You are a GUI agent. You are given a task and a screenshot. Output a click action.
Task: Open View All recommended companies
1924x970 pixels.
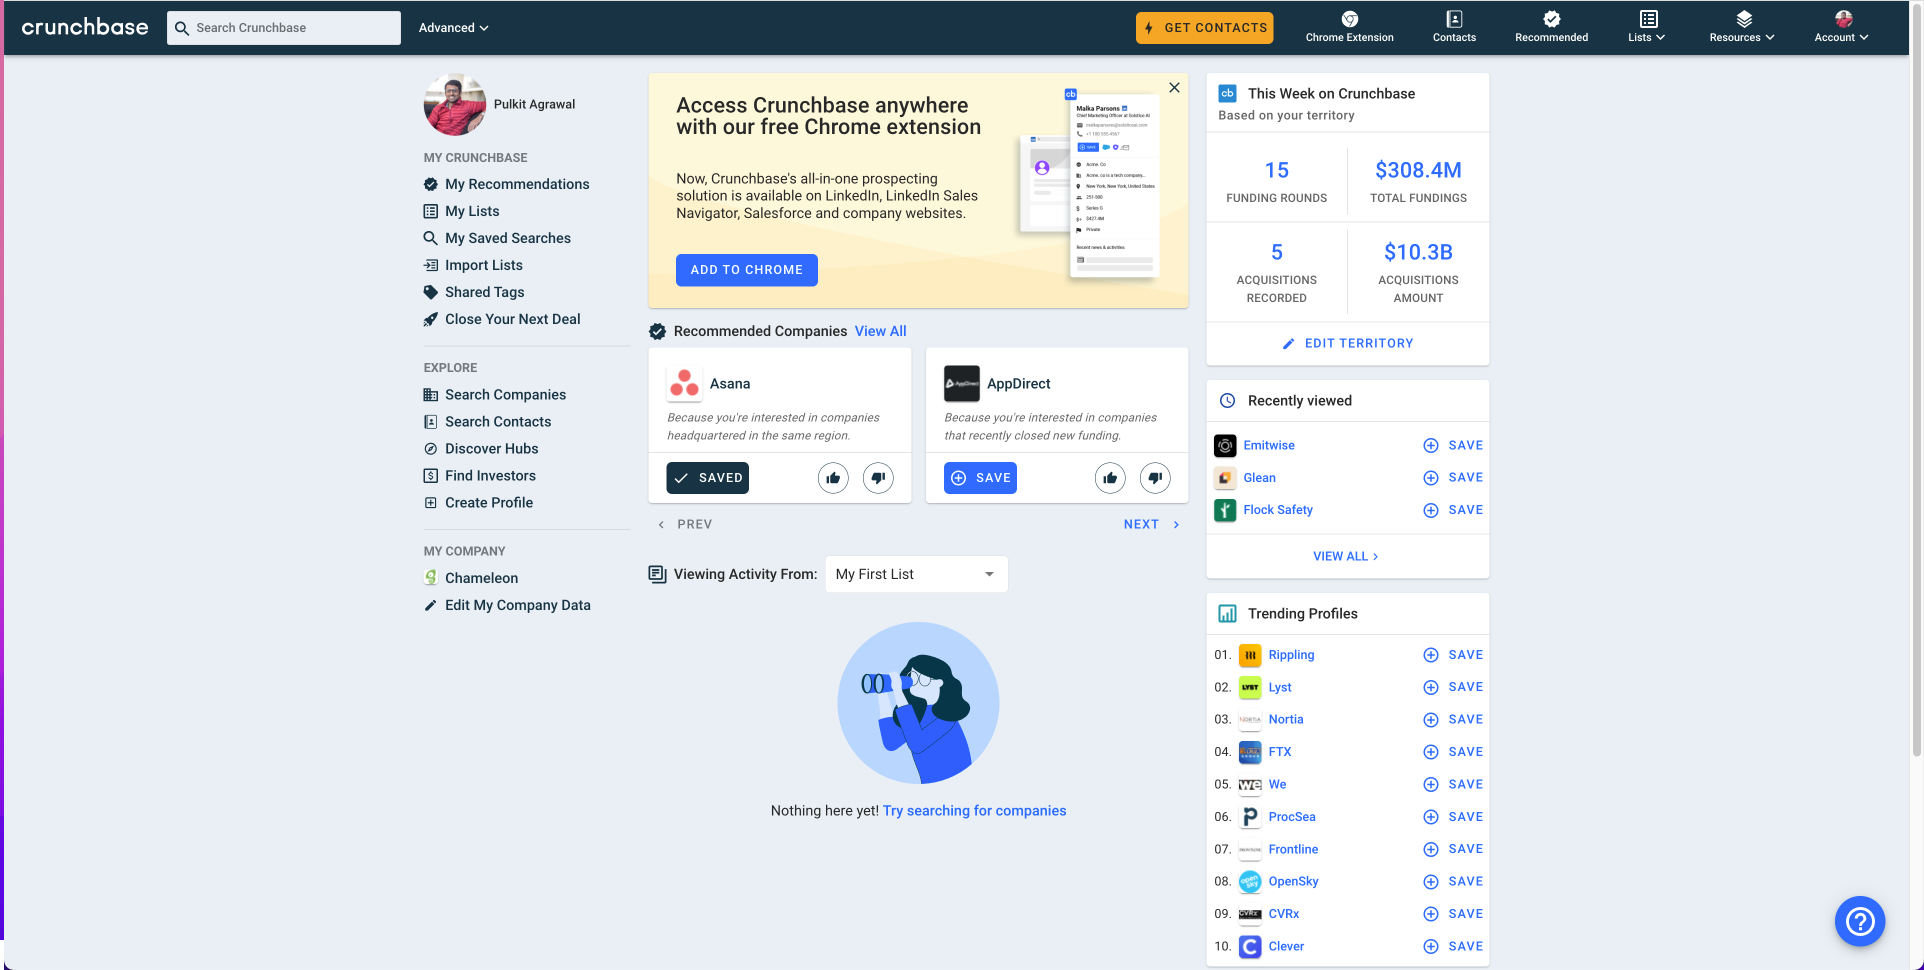coord(881,331)
